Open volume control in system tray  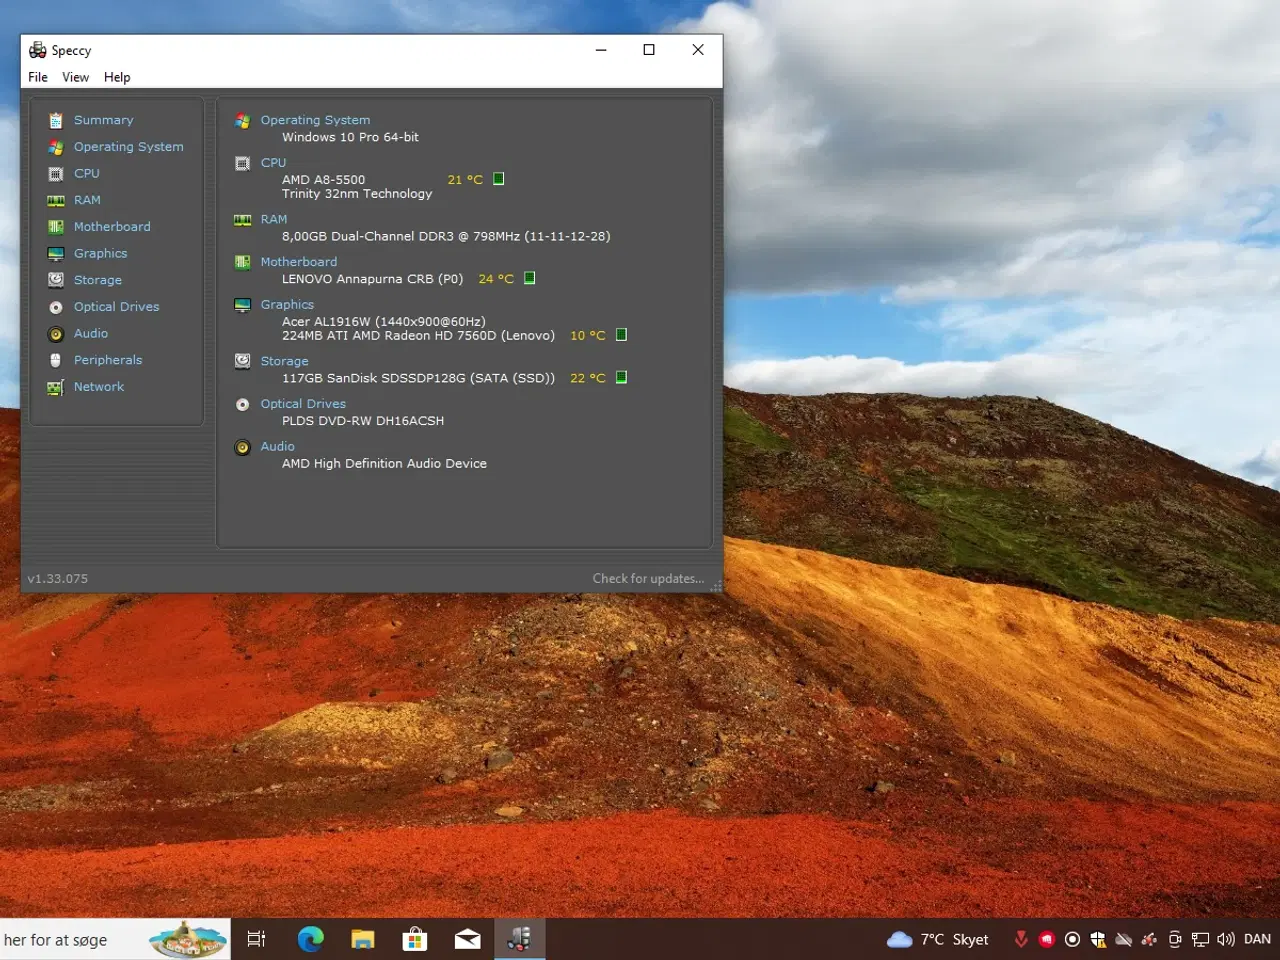pos(1226,939)
